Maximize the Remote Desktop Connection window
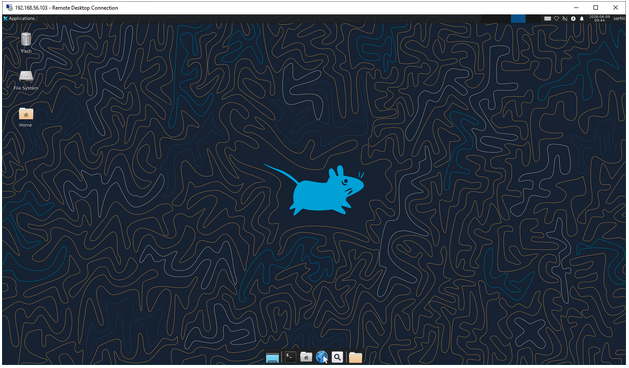The width and height of the screenshot is (629, 368). coord(596,8)
